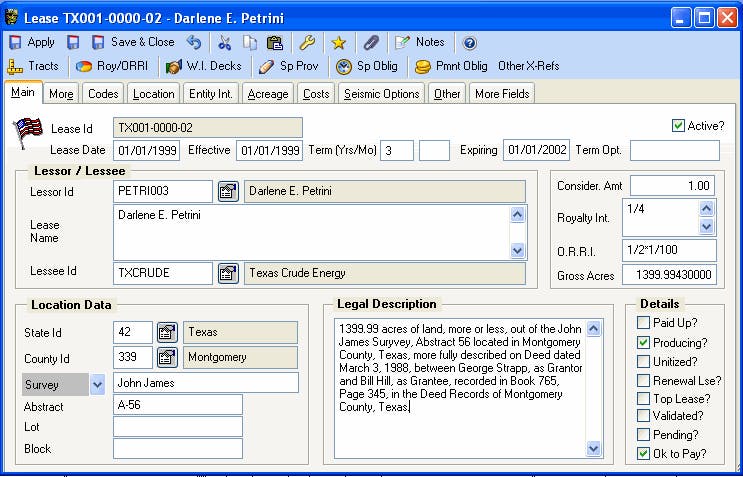Click Royalty Int. down arrow
The height and width of the screenshot is (477, 743).
[x=706, y=226]
